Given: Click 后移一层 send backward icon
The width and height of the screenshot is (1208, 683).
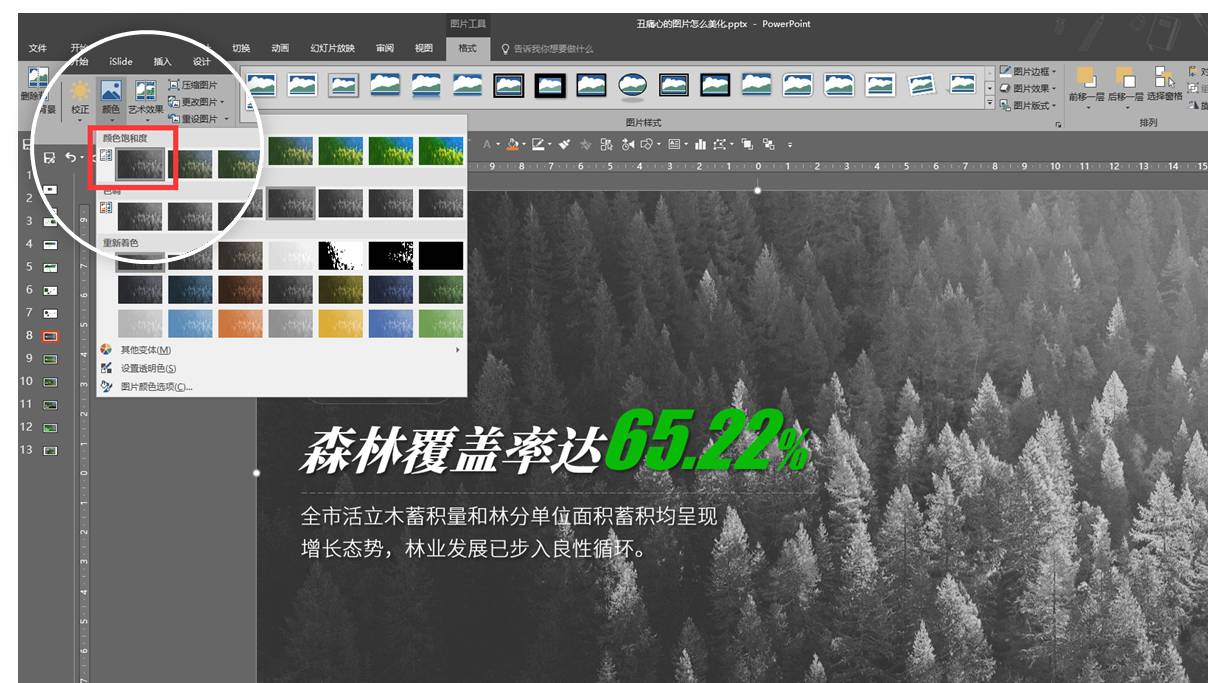Looking at the screenshot, I should [x=1126, y=77].
